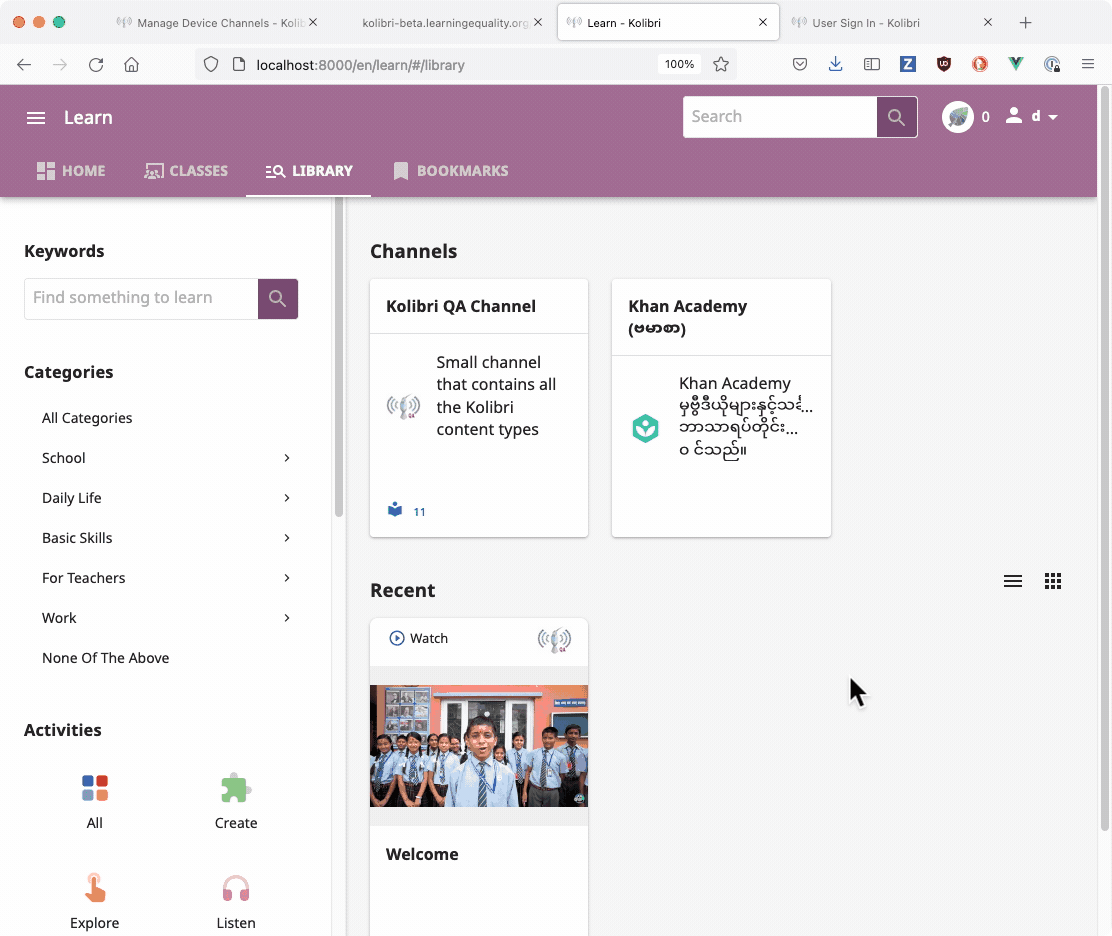This screenshot has width=1112, height=936.
Task: Save page to Pocket icon
Action: tap(800, 65)
